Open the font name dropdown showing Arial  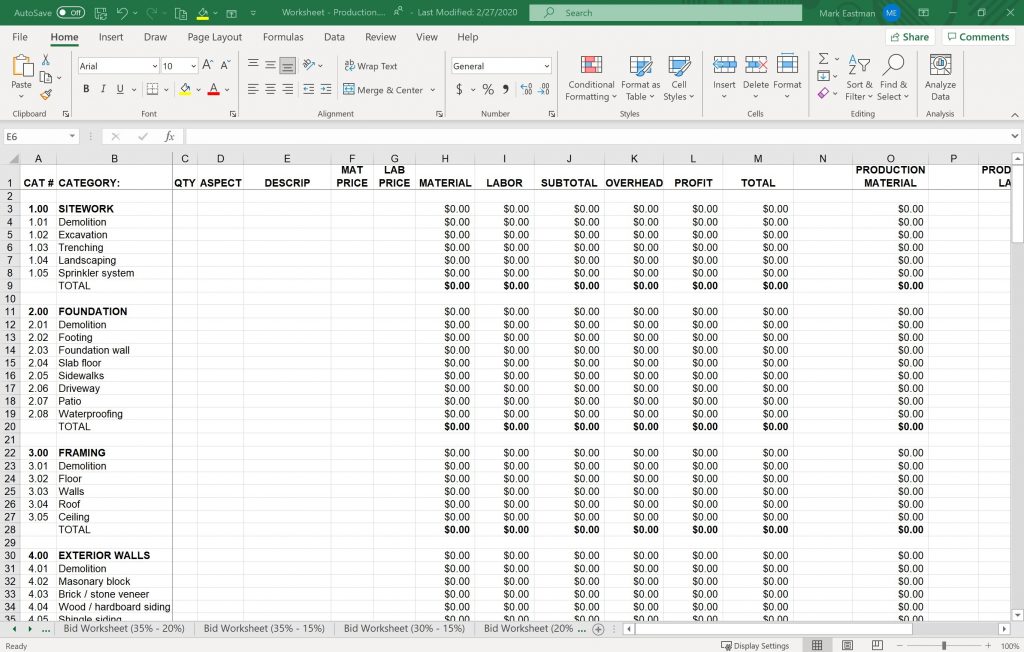pos(118,66)
